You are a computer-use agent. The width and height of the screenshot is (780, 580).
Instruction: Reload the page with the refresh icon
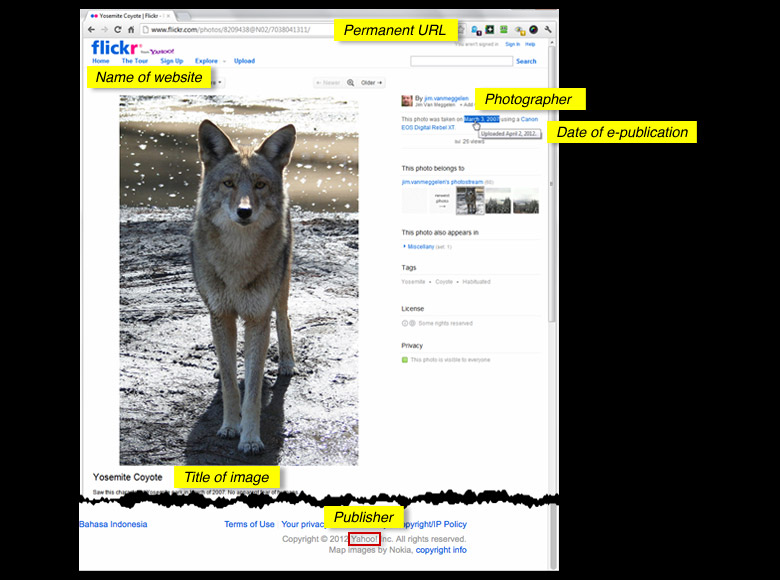click(117, 30)
